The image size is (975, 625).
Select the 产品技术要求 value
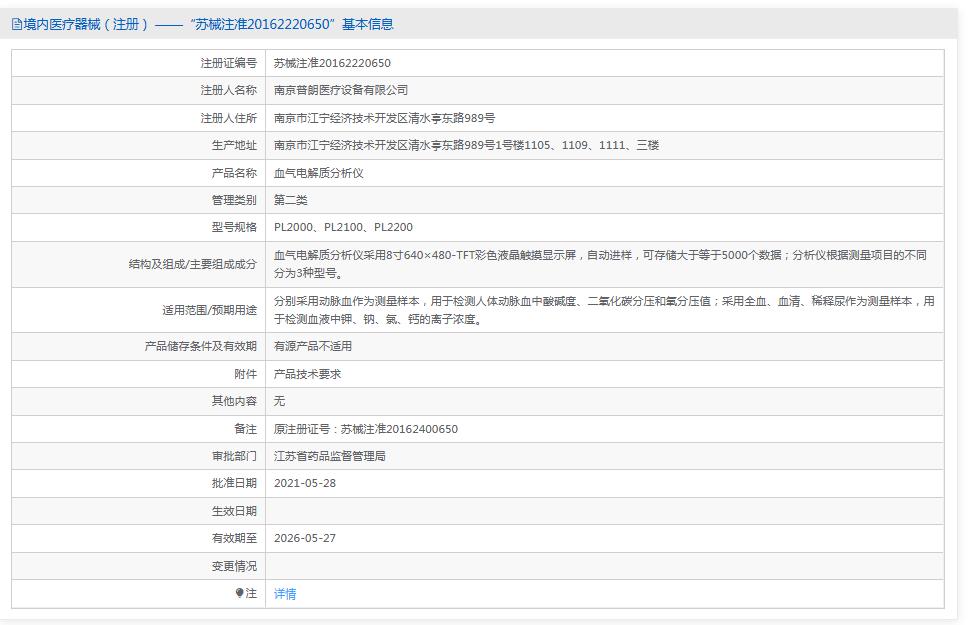[307, 374]
